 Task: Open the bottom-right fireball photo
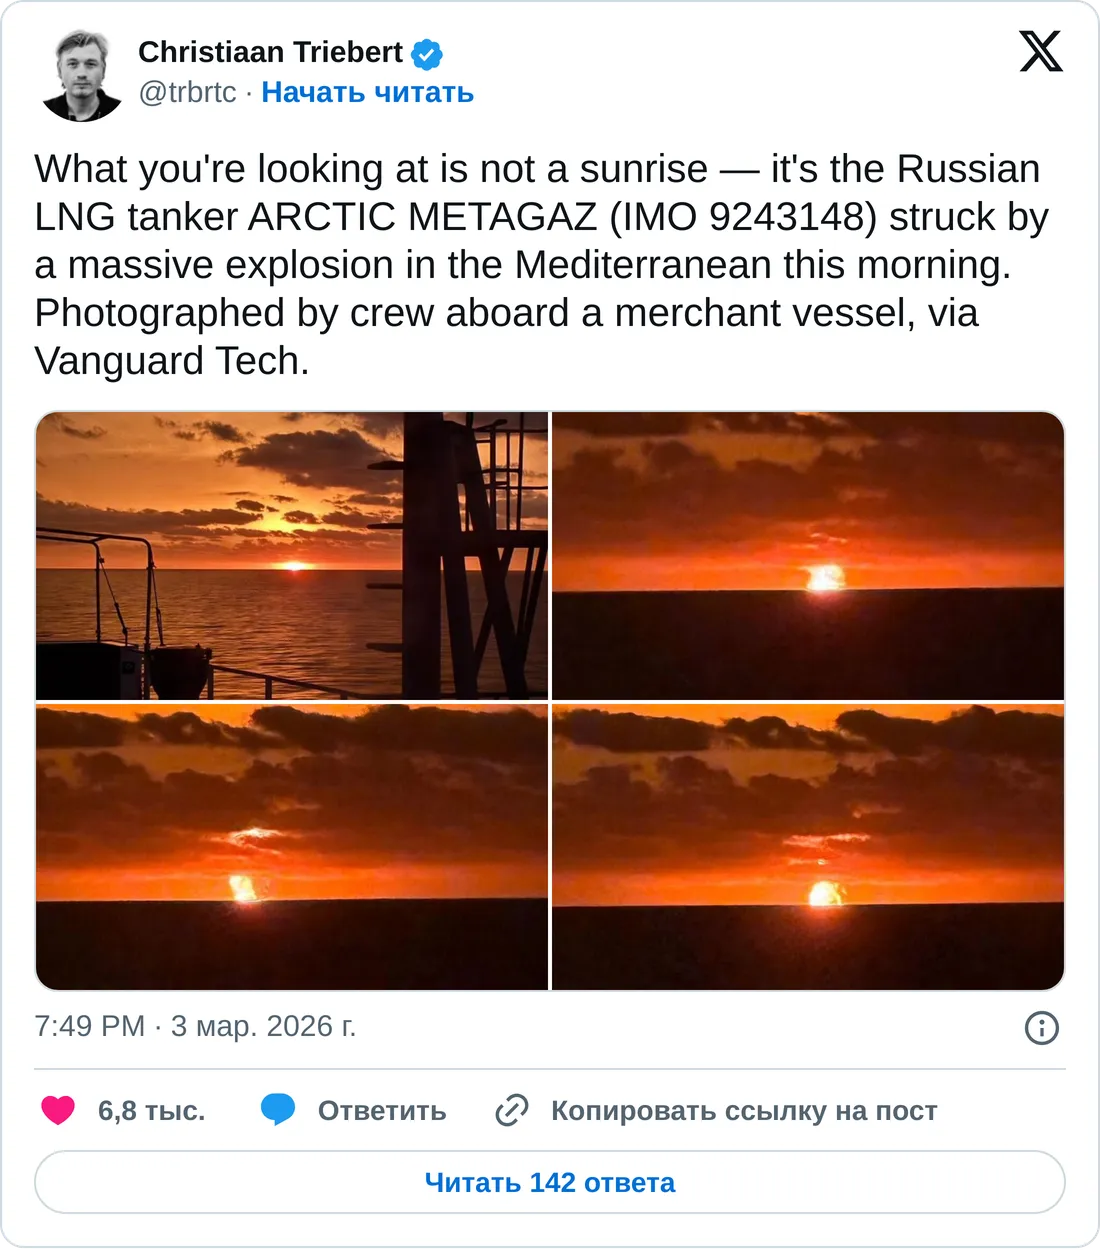click(x=808, y=847)
